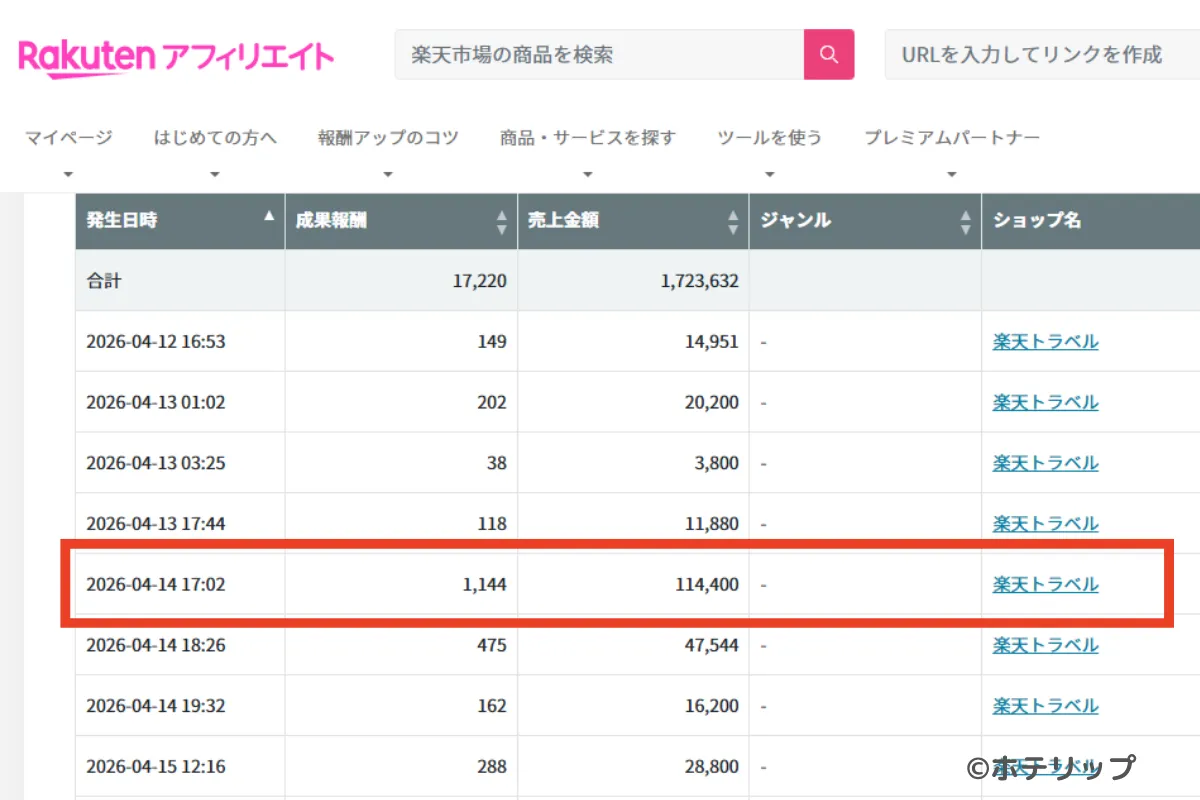Open the 商品・サービスを探す menu
Viewport: 1200px width, 800px height.
[x=588, y=138]
